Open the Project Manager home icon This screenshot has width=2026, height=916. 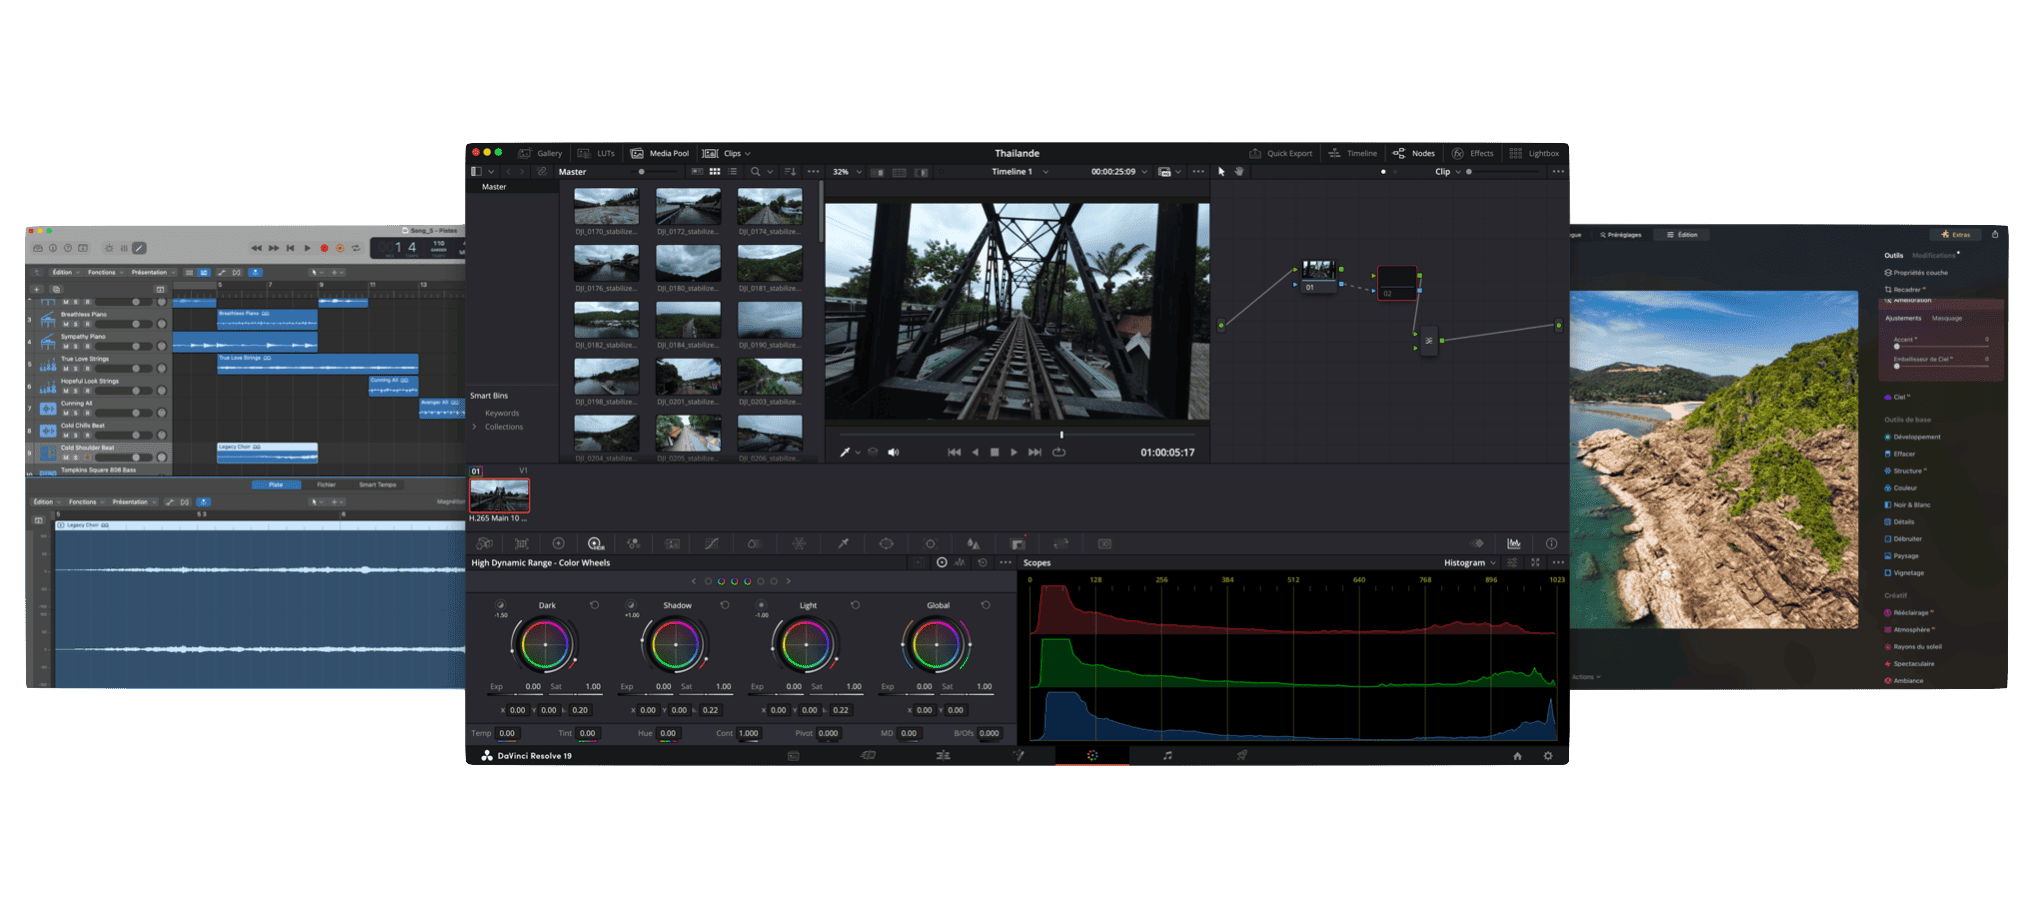click(x=1517, y=756)
